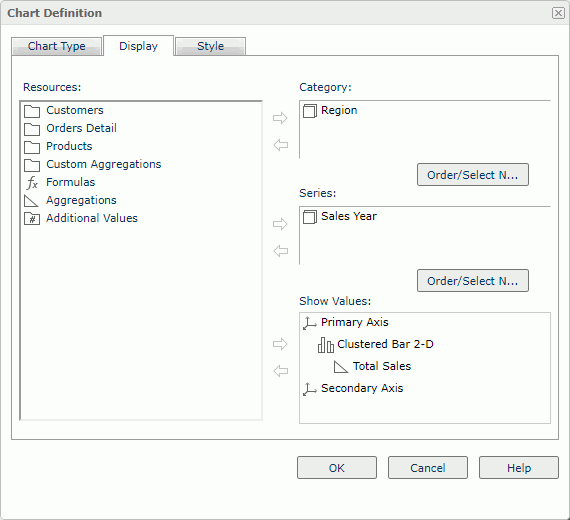
Task: Remove value from Show Values with left arrow
Action: click(x=281, y=371)
